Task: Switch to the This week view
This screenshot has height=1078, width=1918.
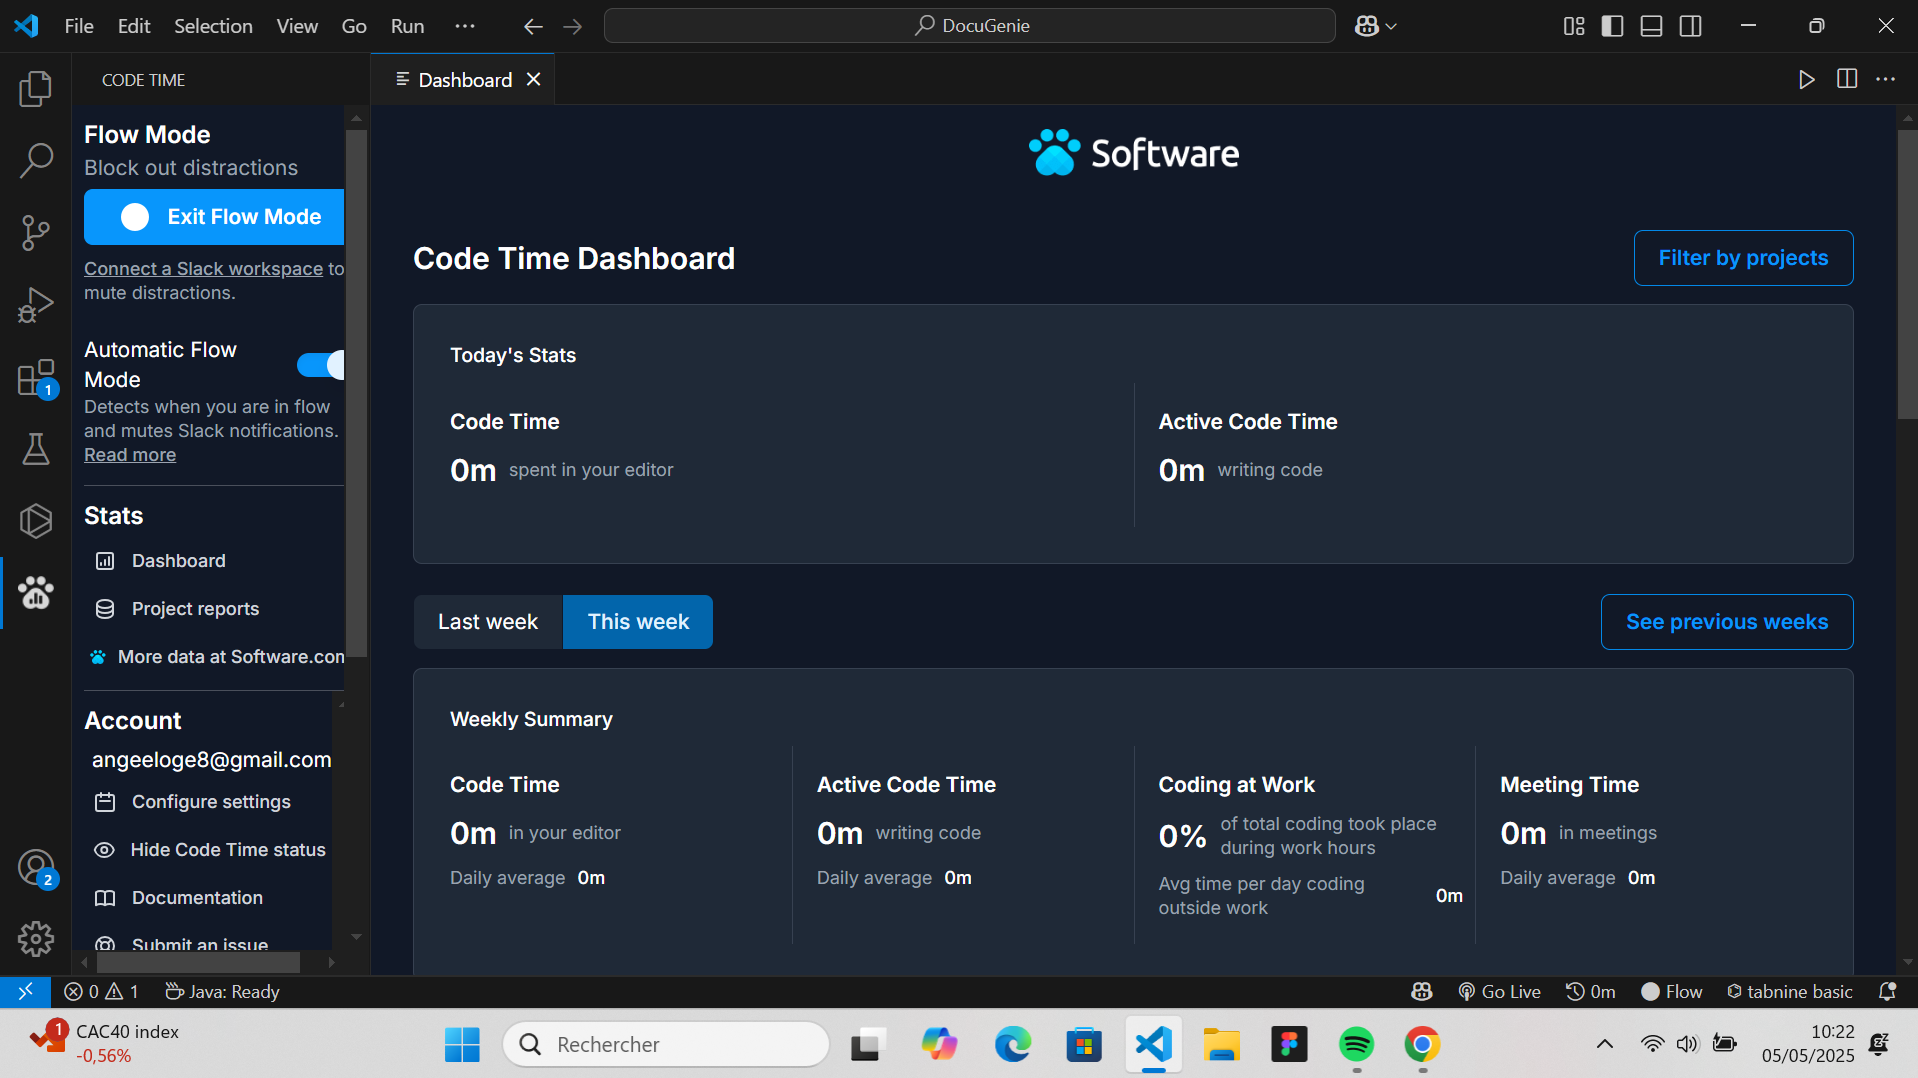Action: pyautogui.click(x=638, y=622)
